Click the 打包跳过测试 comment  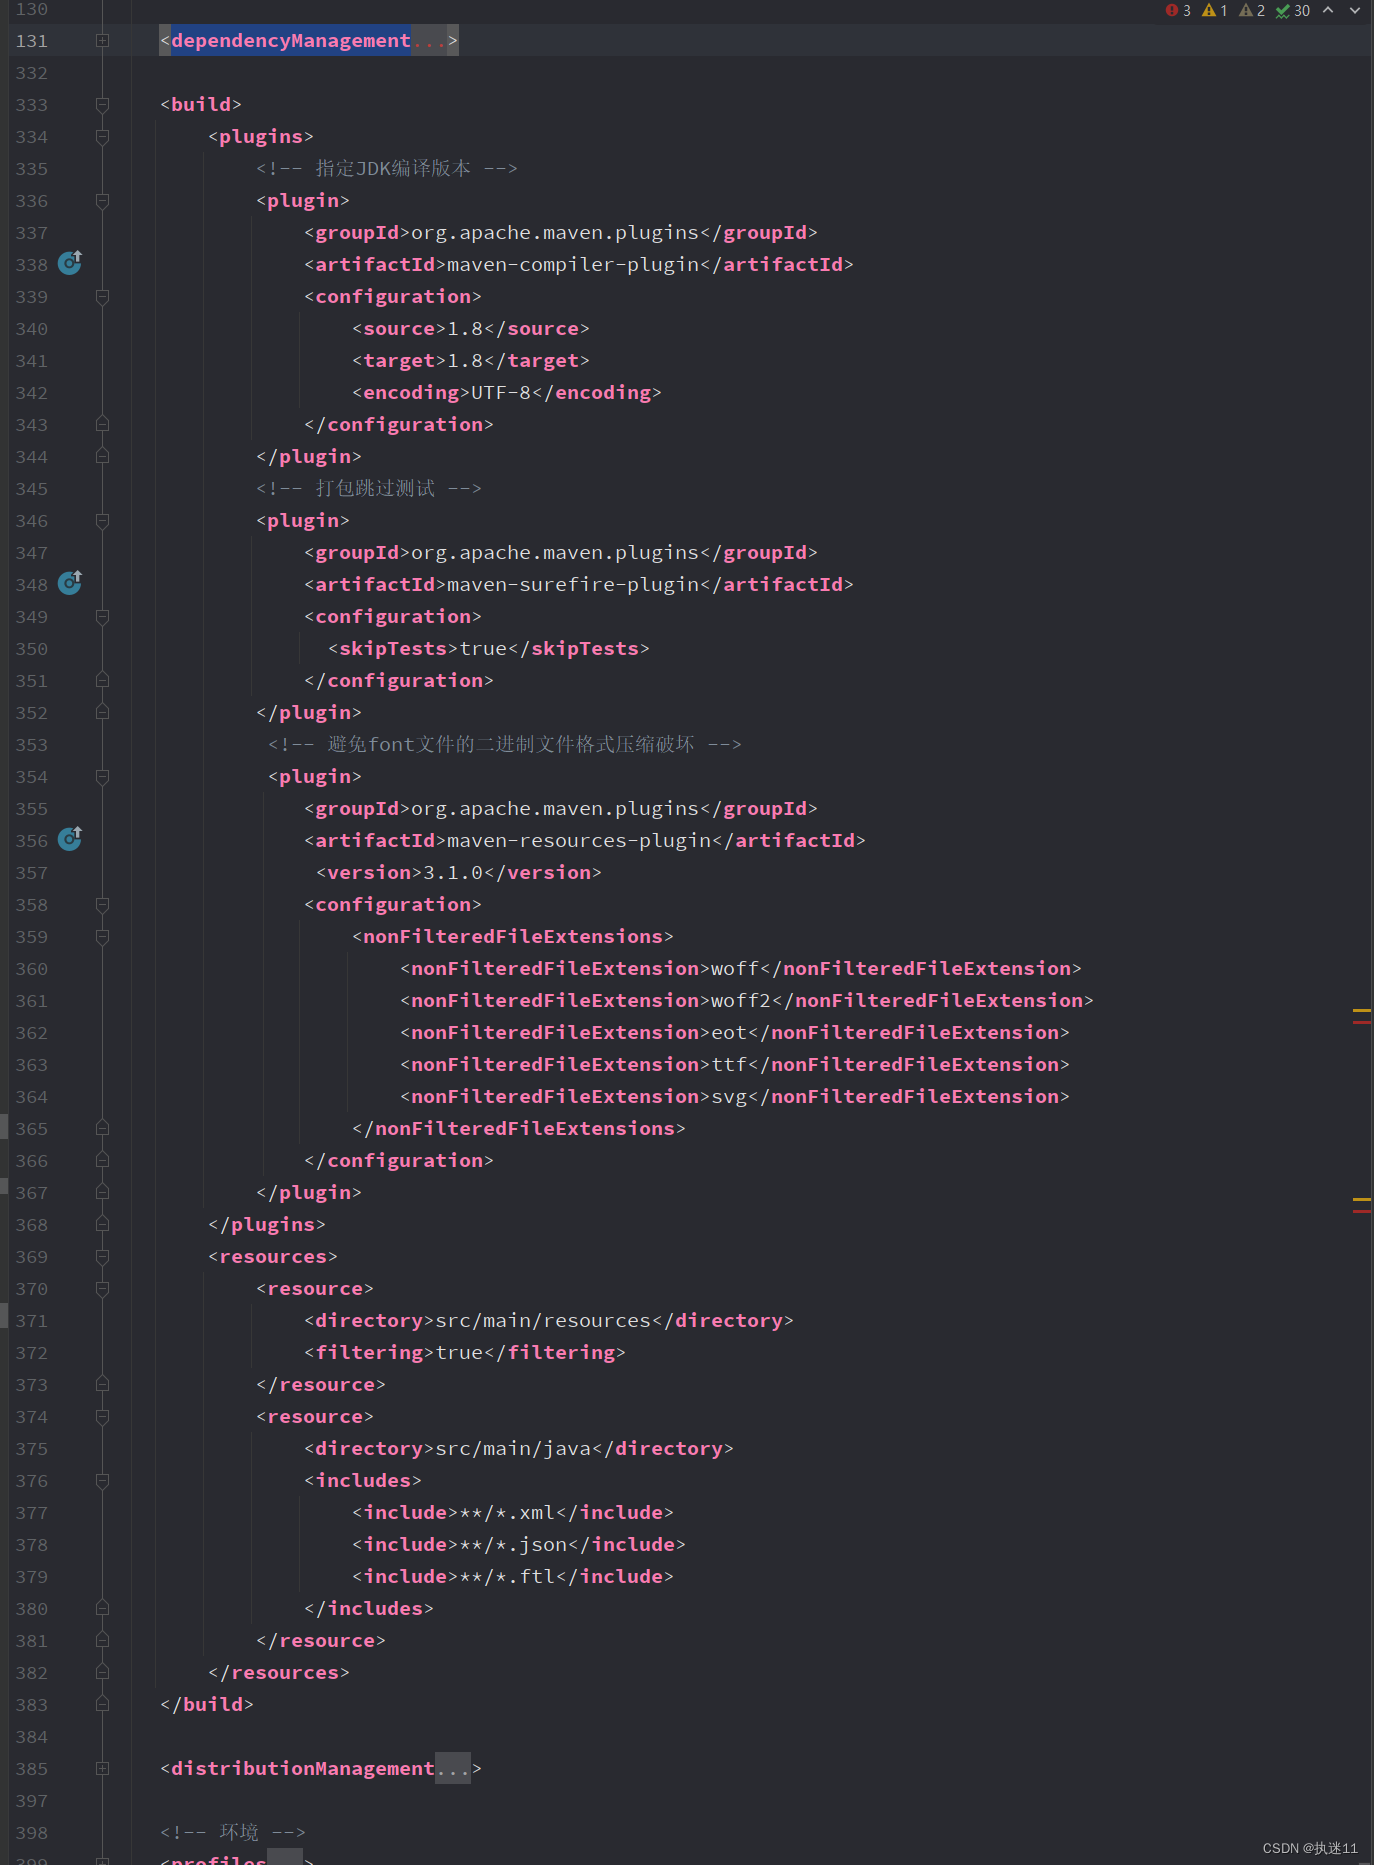369,489
